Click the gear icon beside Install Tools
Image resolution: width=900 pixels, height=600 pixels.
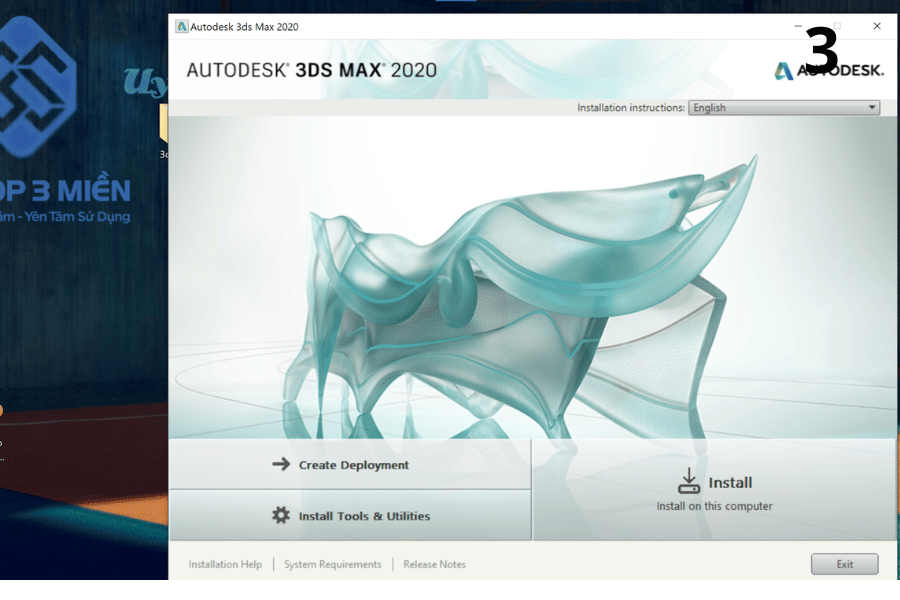[281, 516]
